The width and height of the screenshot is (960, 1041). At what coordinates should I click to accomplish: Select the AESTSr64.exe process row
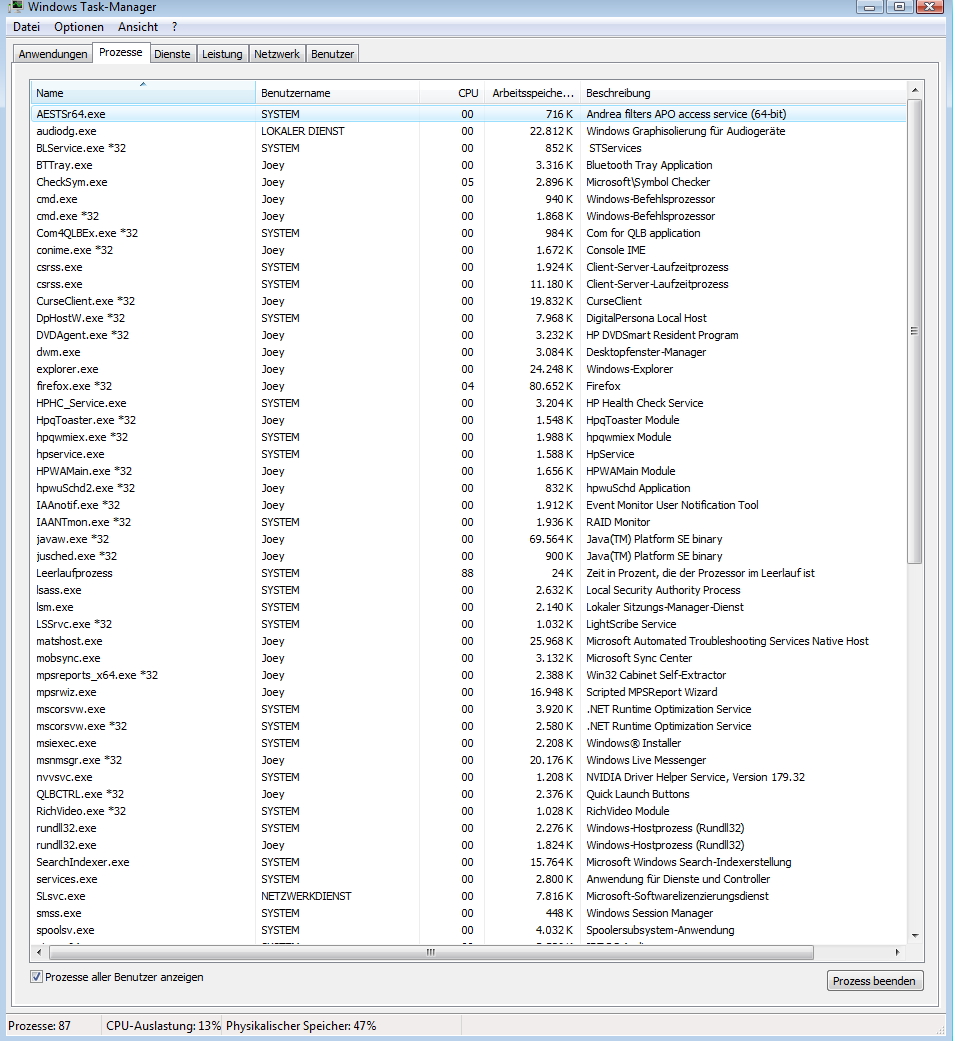click(469, 114)
